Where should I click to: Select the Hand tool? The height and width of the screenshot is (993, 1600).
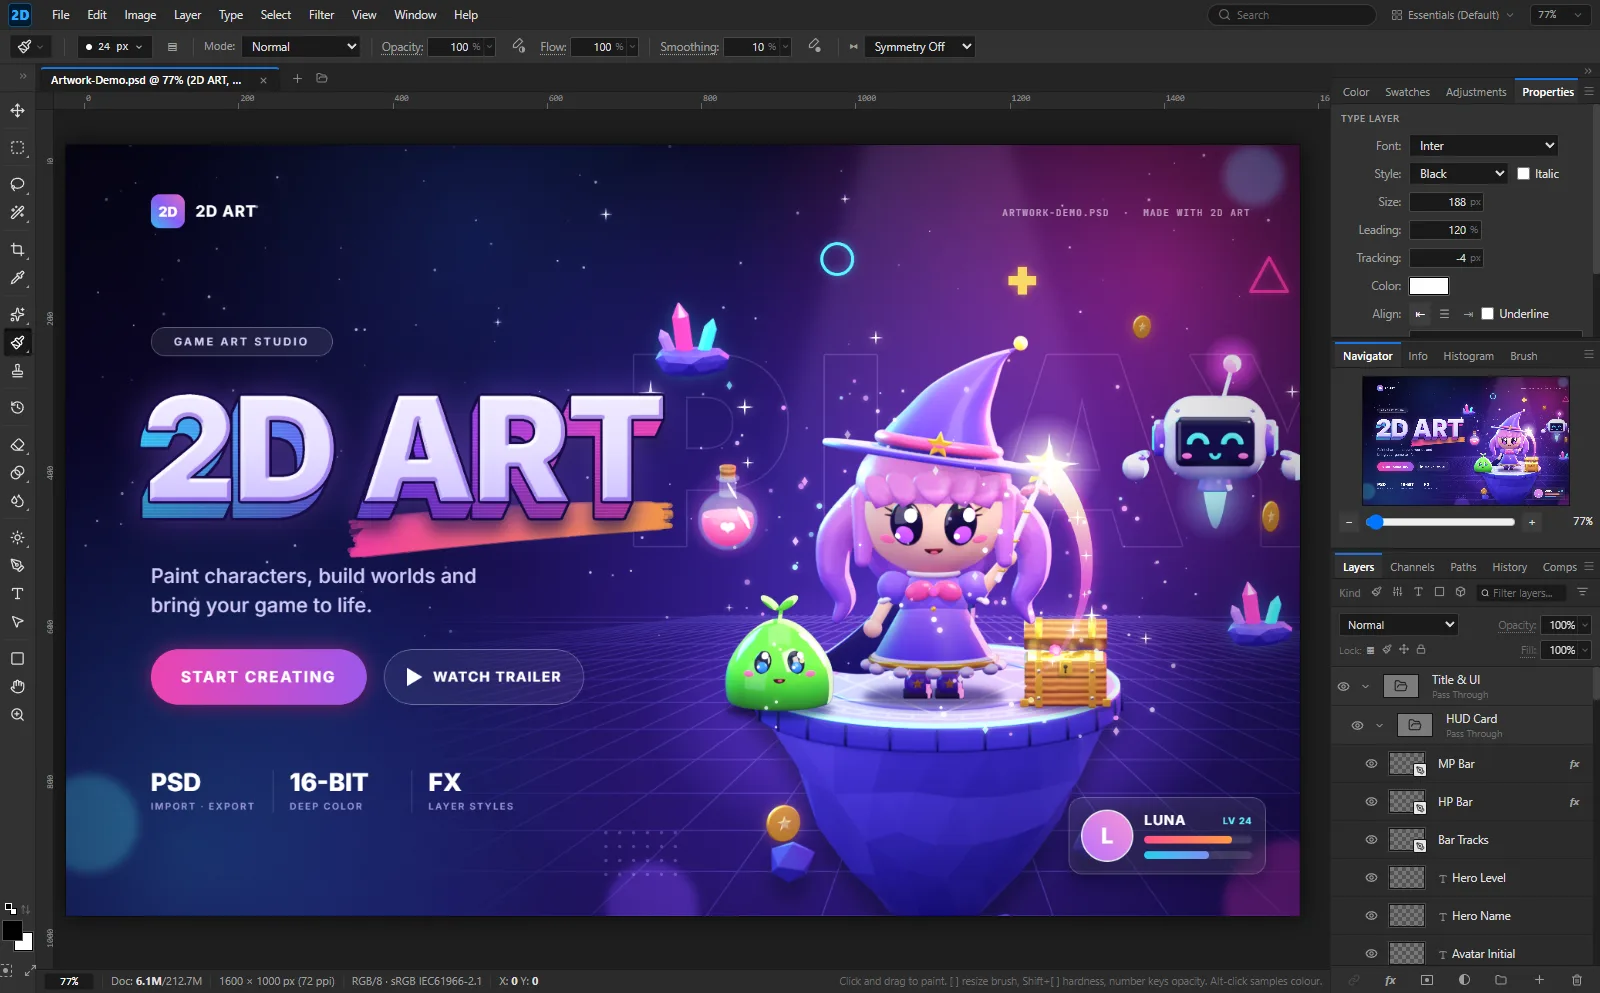pyautogui.click(x=17, y=687)
